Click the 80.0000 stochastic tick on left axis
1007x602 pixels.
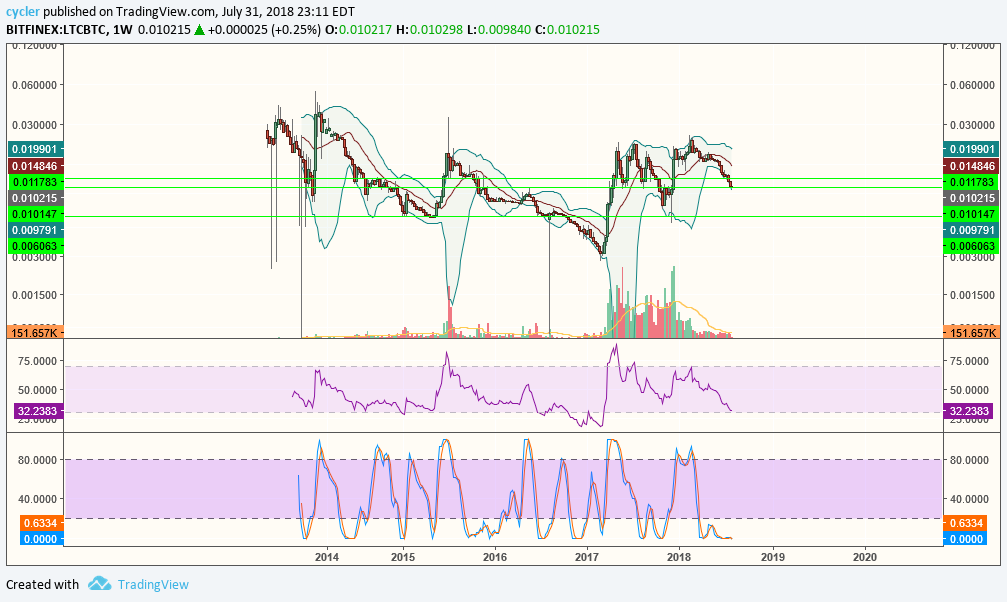(x=37, y=460)
